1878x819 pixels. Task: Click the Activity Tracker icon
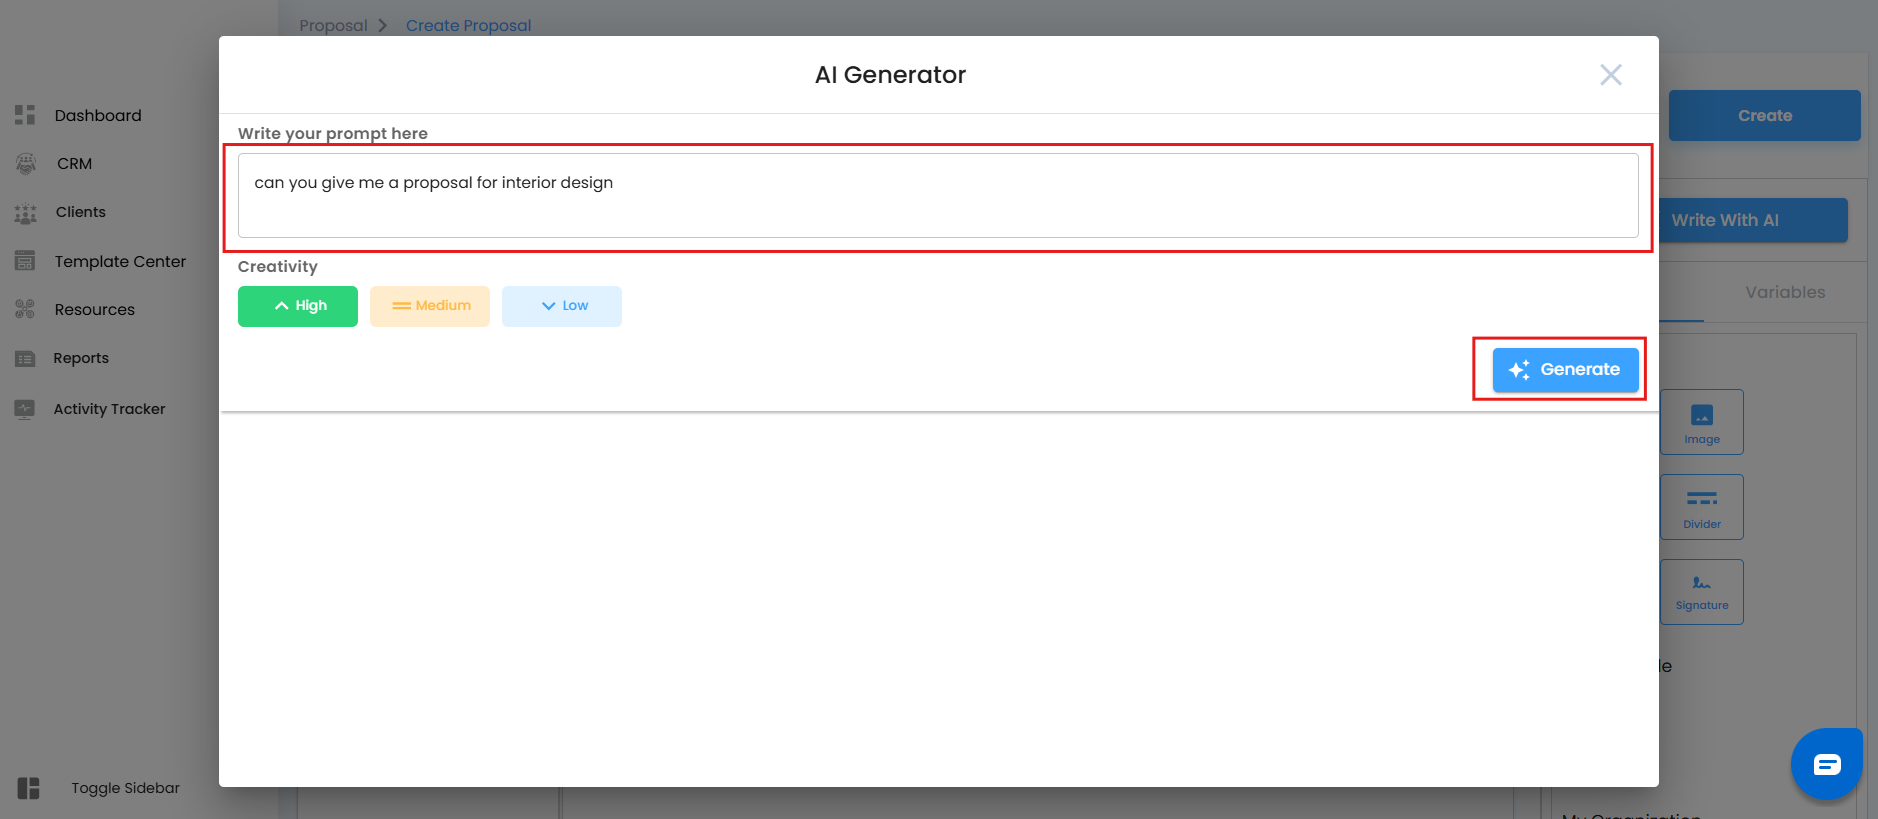click(x=25, y=408)
